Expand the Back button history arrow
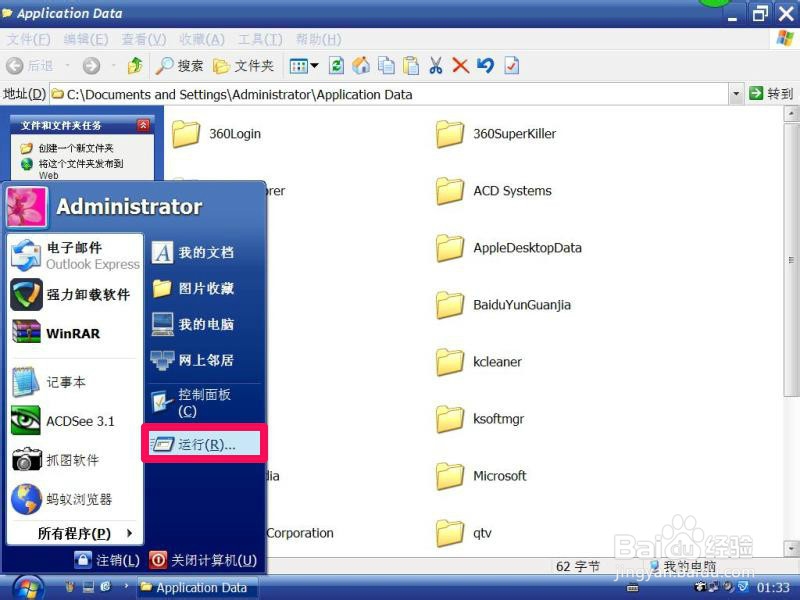The height and width of the screenshot is (600, 800). [x=67, y=66]
